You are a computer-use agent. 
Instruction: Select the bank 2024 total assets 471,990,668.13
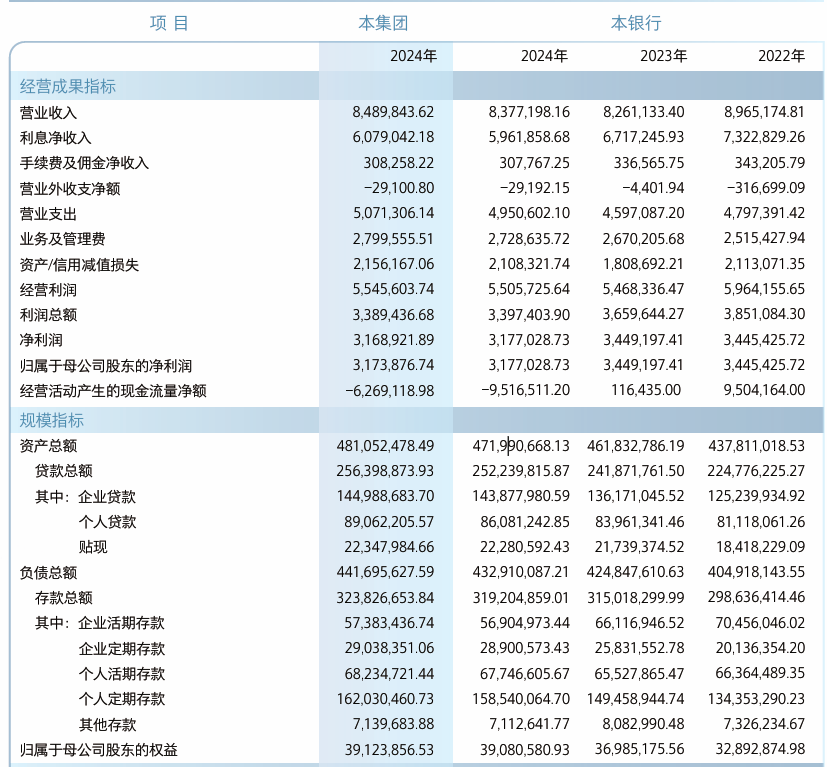[x=521, y=446]
